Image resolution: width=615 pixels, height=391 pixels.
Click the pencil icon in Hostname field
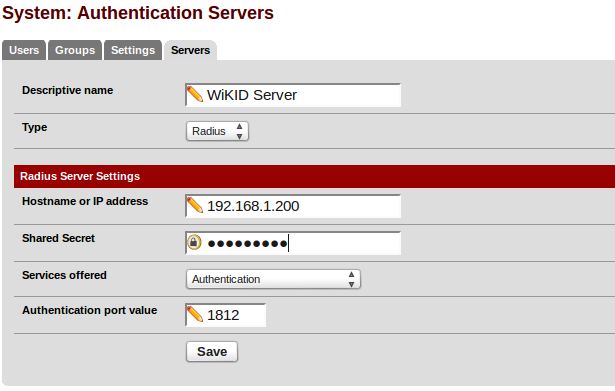click(195, 206)
